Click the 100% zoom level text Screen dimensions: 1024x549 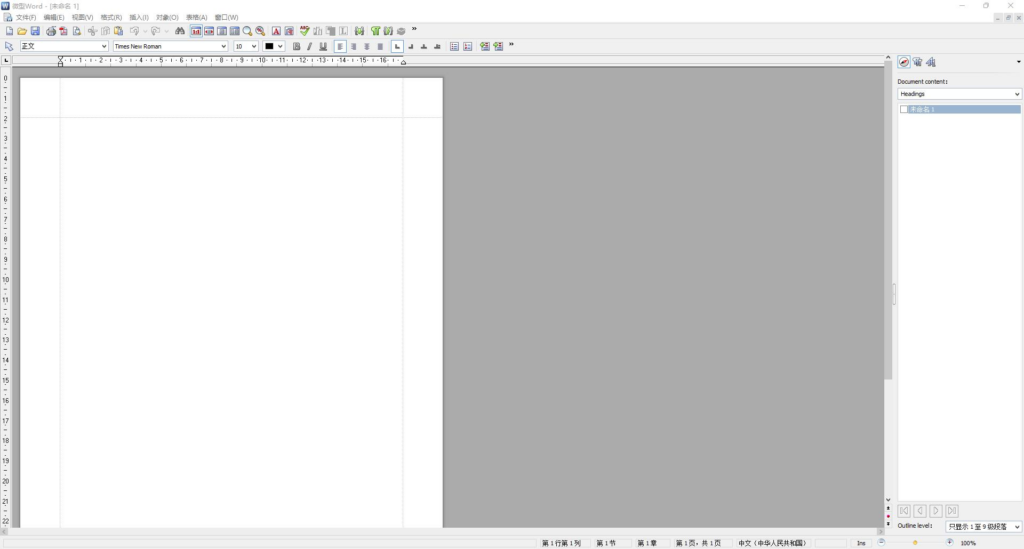click(x=968, y=543)
